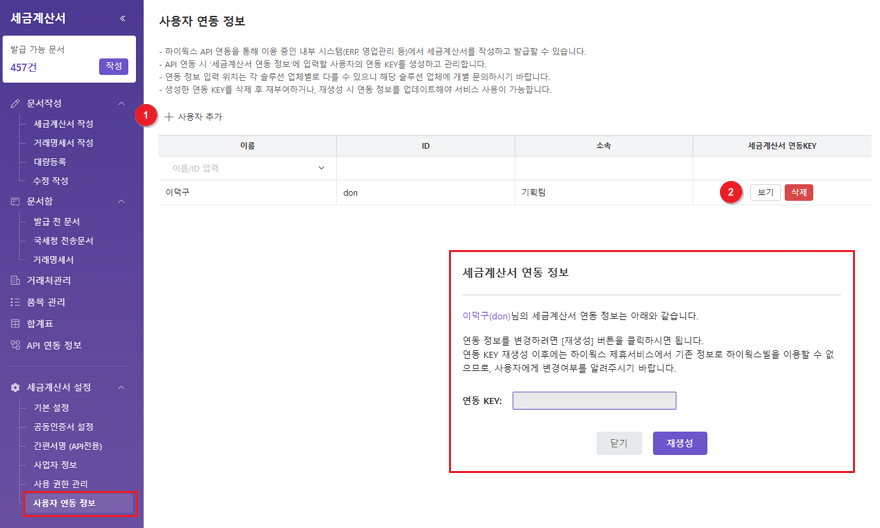Collapse the 문서함 section chevron
This screenshot has width=880, height=528.
[x=121, y=201]
